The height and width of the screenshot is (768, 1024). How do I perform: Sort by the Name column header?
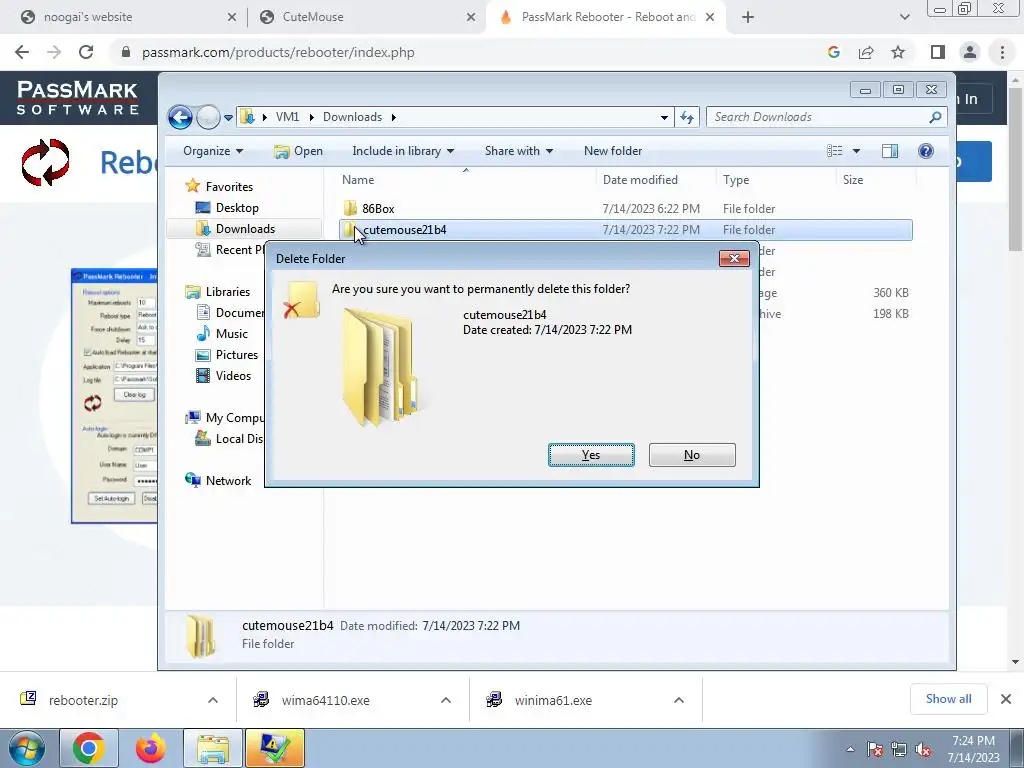point(466,180)
